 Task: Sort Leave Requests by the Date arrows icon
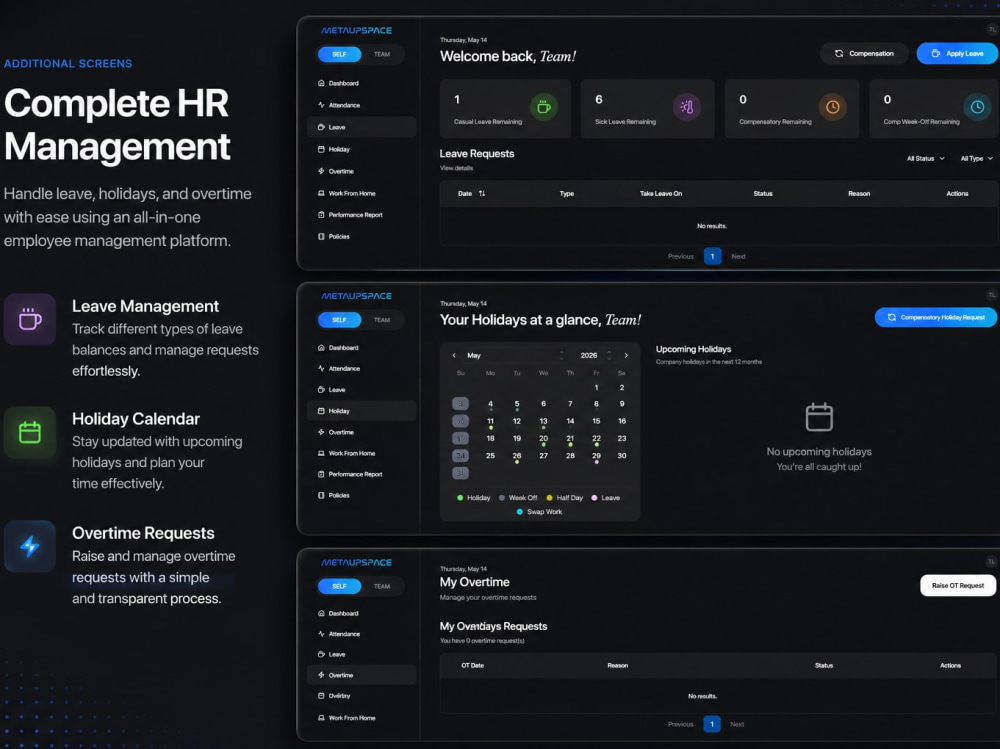point(482,193)
